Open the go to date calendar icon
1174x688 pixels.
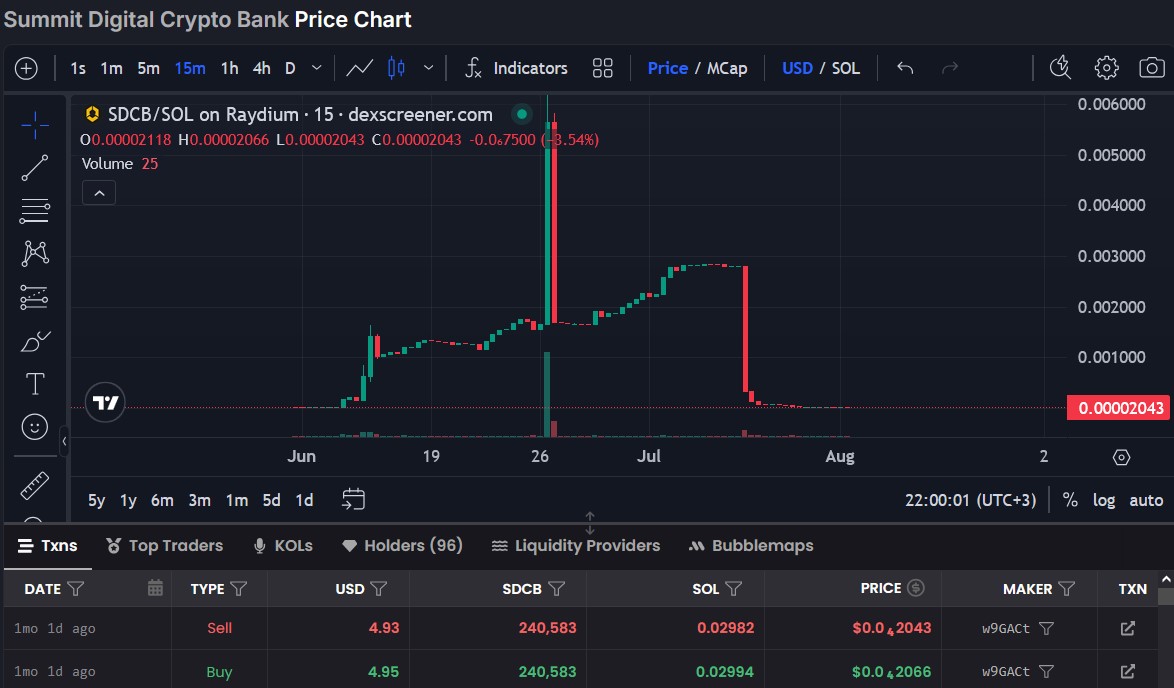point(353,499)
